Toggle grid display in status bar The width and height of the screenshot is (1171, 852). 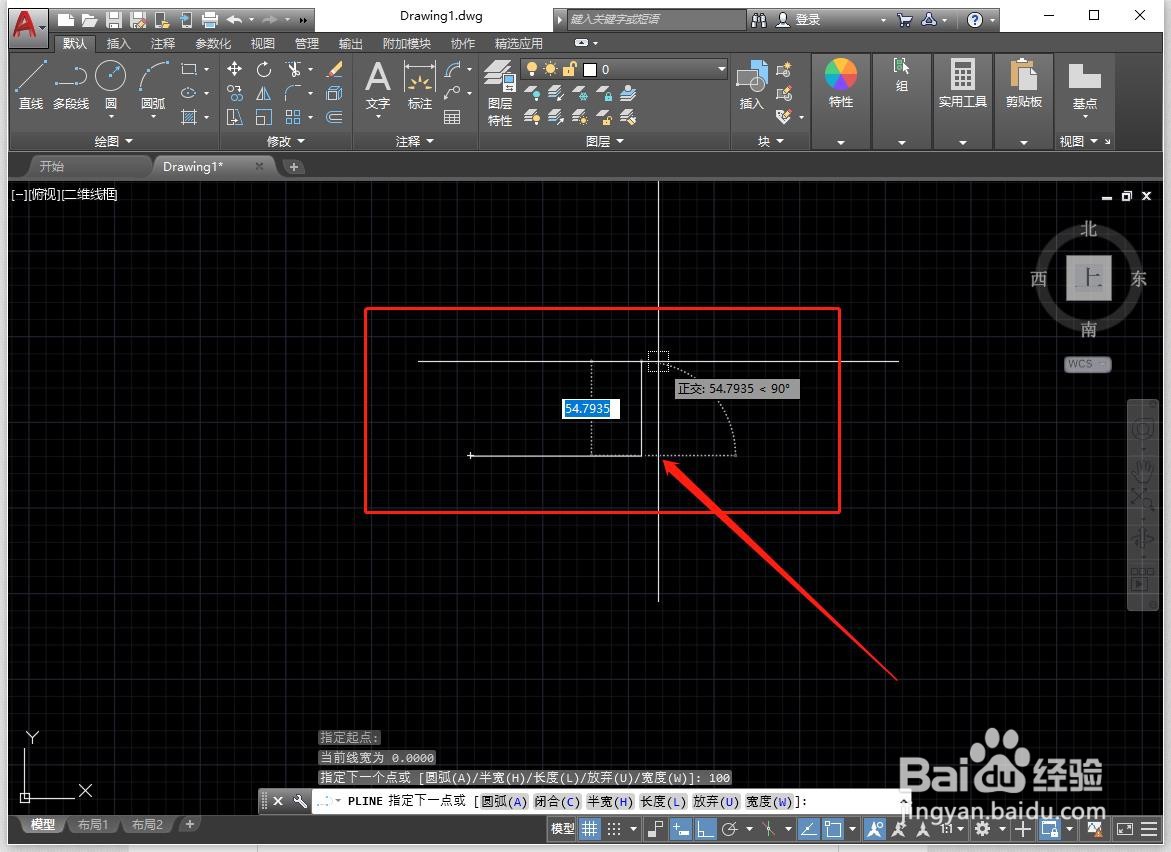click(x=590, y=829)
